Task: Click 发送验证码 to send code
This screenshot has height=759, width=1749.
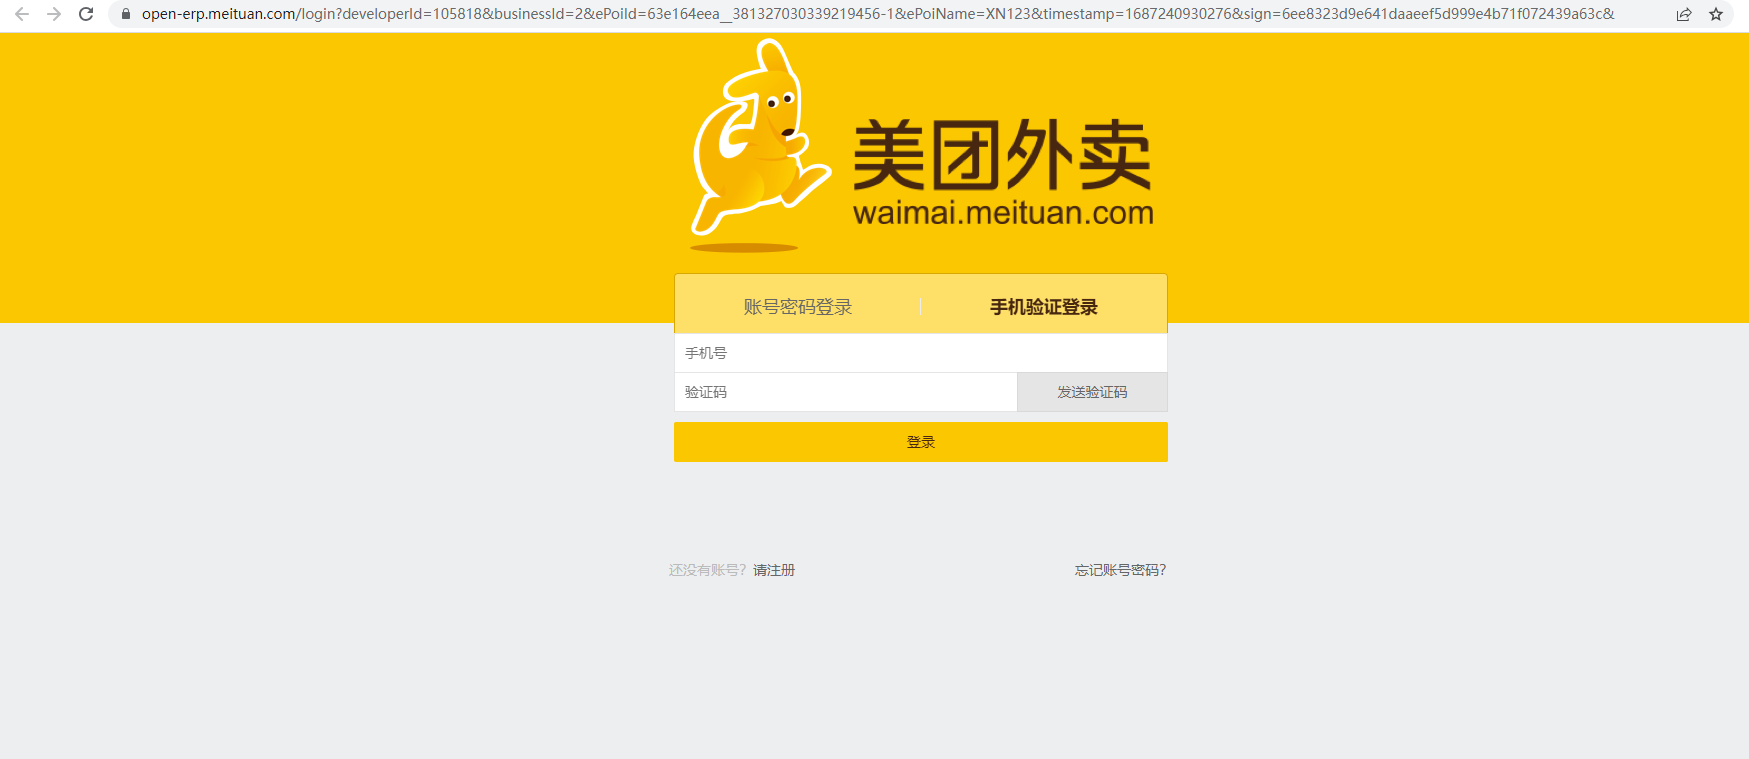Action: (x=1092, y=392)
